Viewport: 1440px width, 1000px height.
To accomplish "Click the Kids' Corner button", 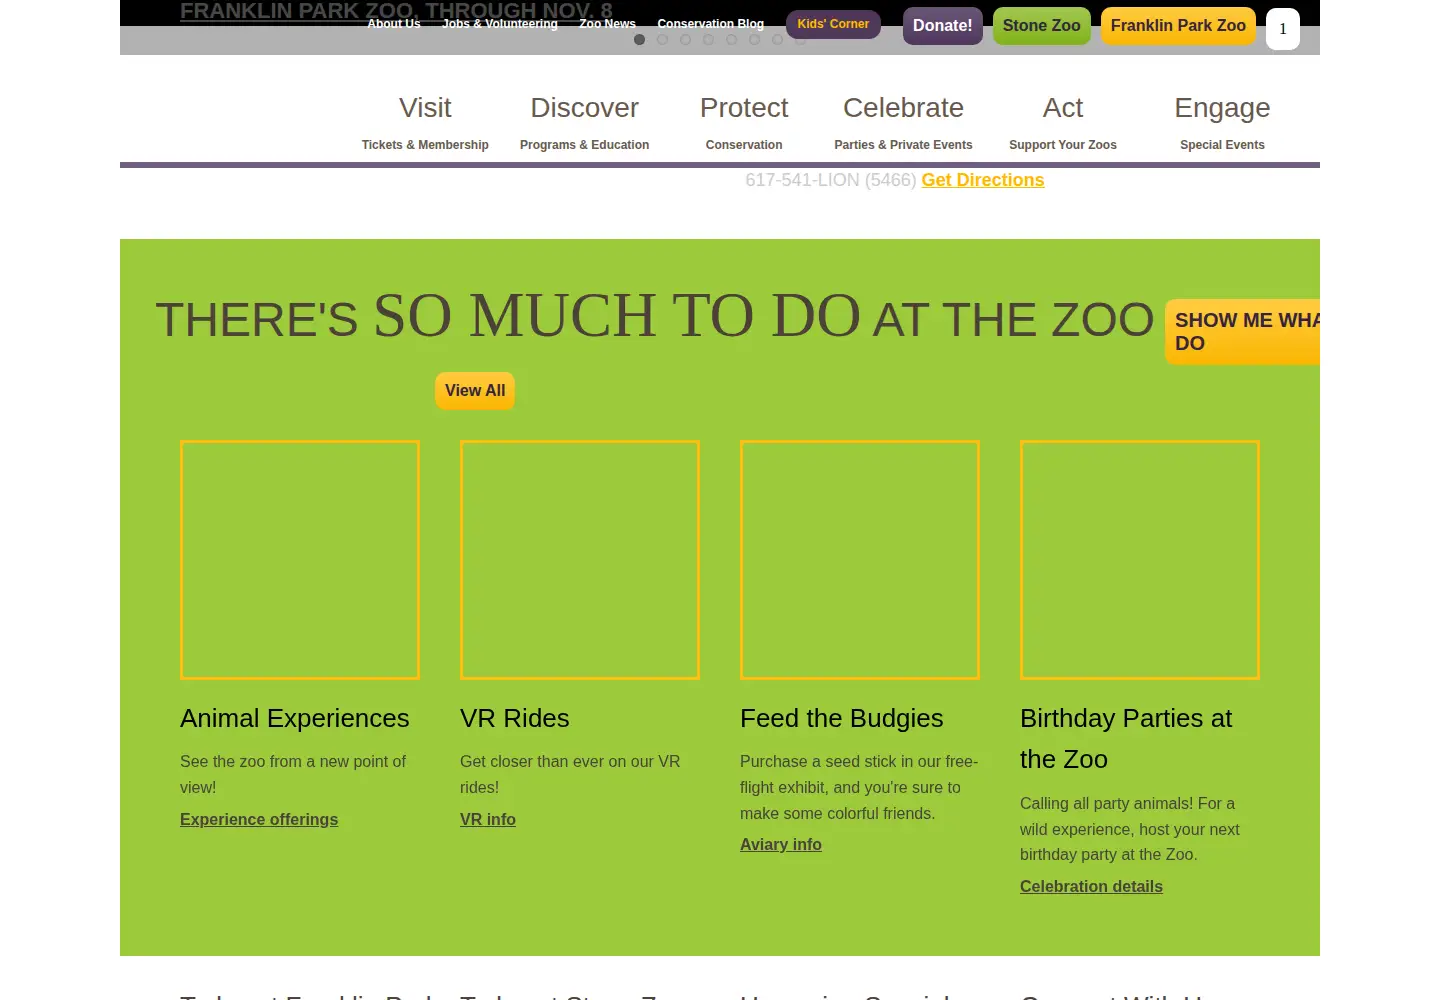I will pos(833,24).
